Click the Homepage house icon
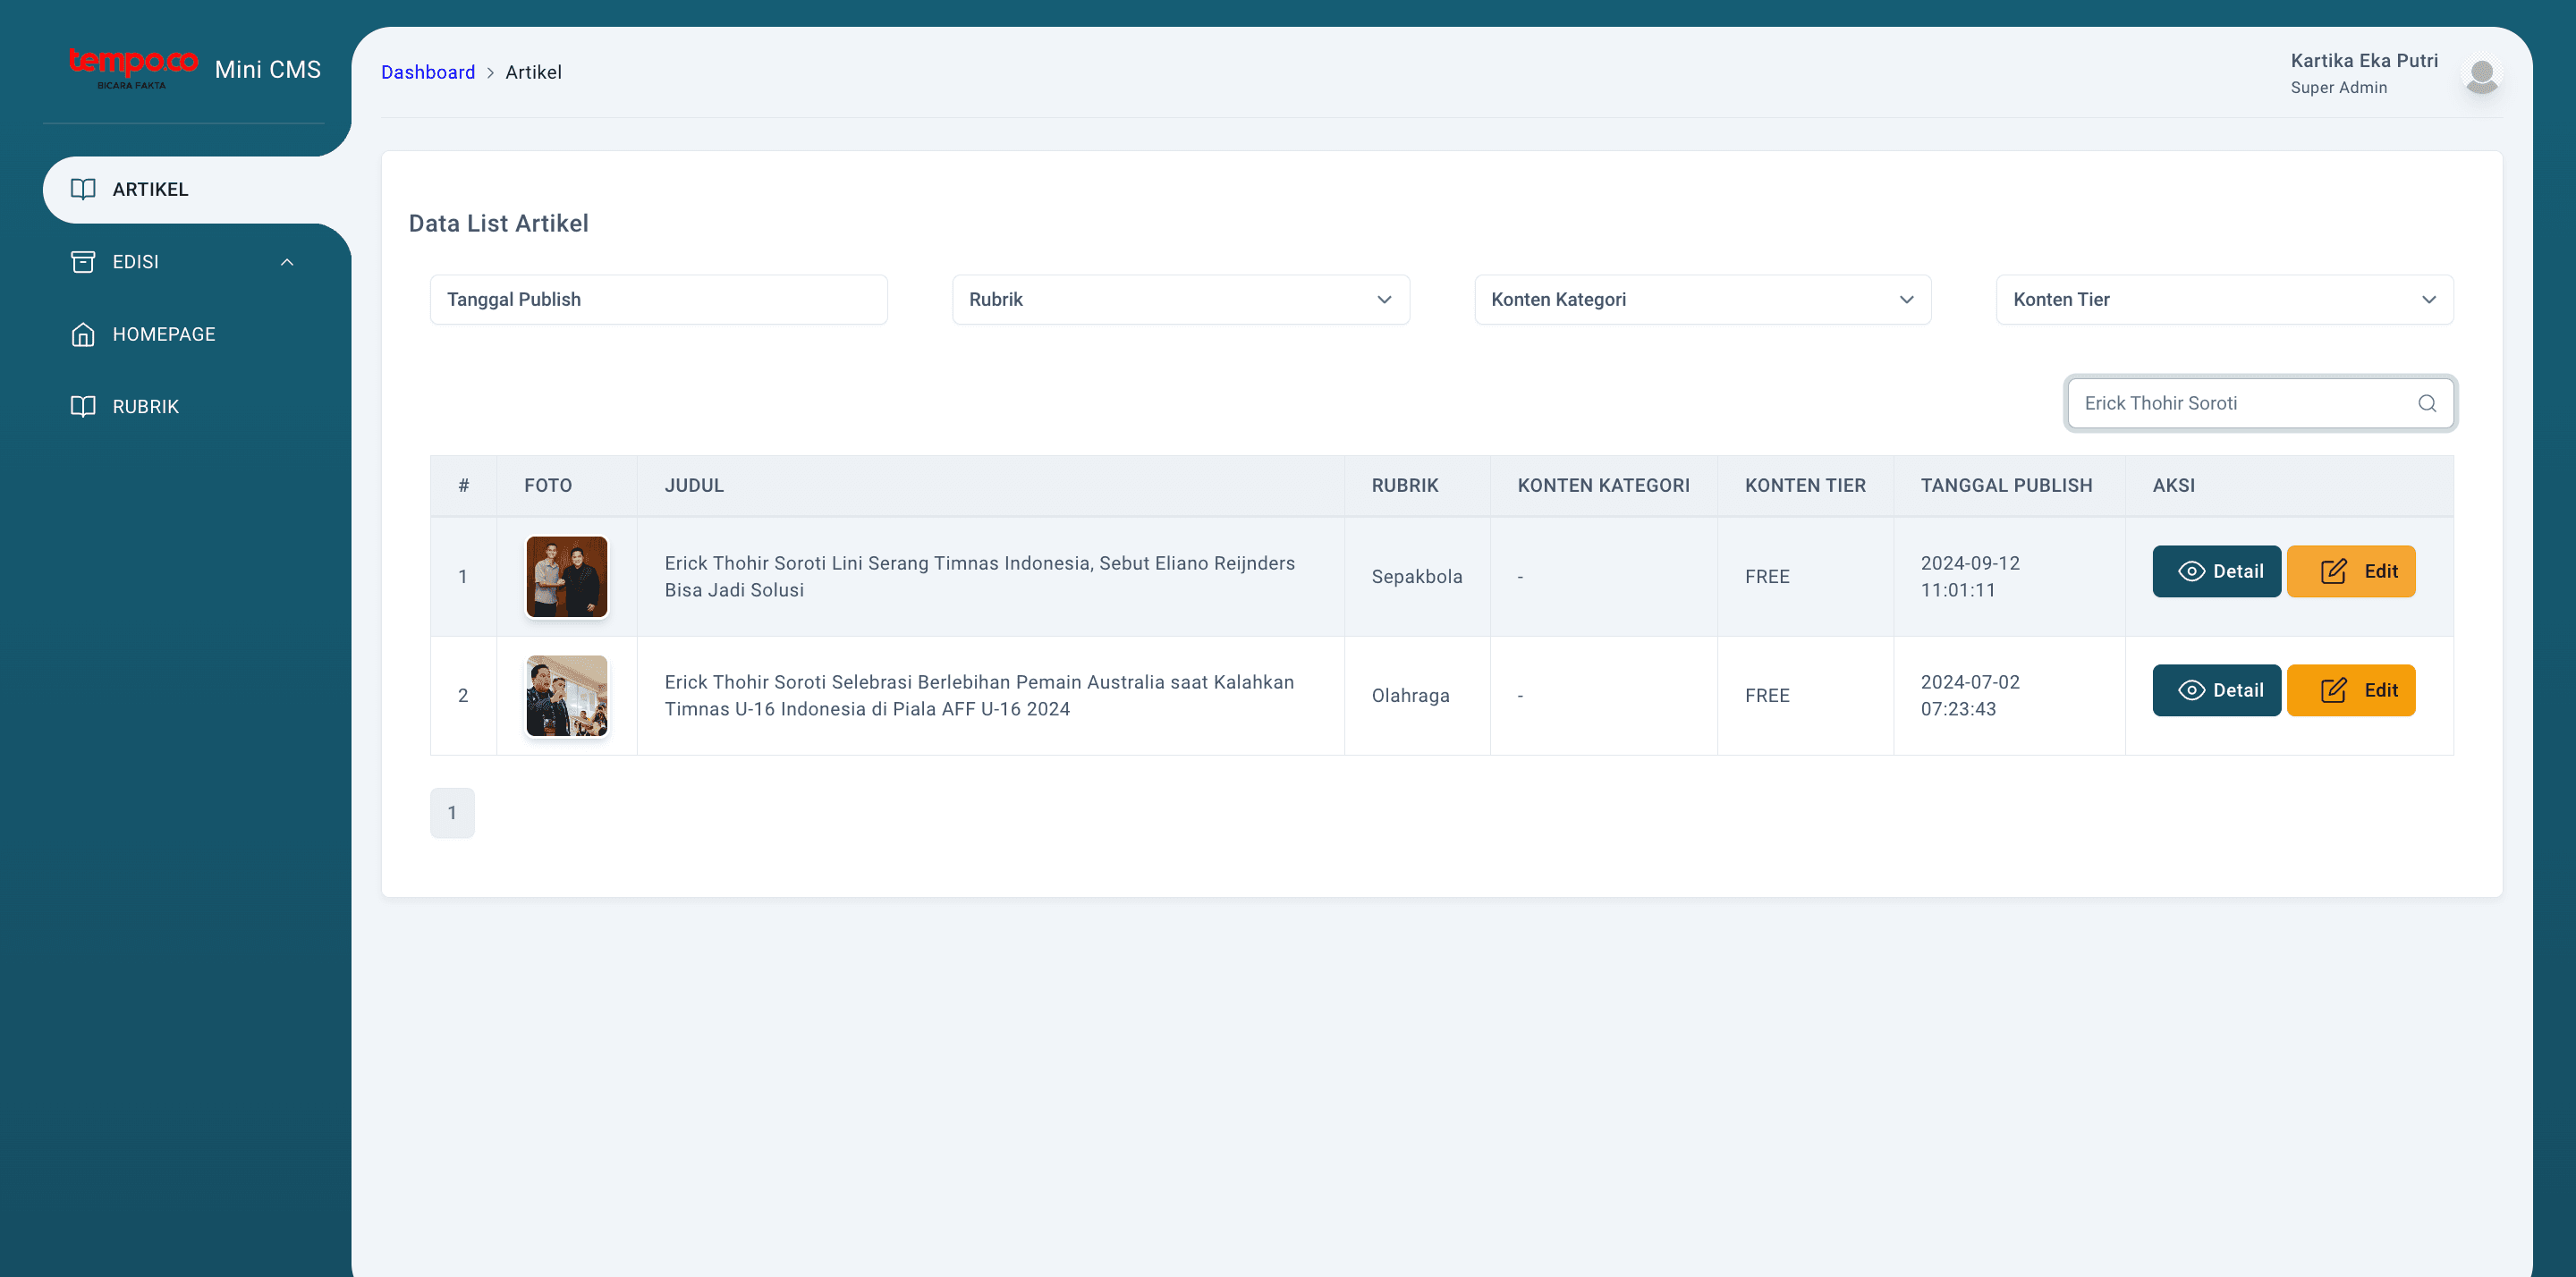The image size is (2576, 1277). pos(83,334)
